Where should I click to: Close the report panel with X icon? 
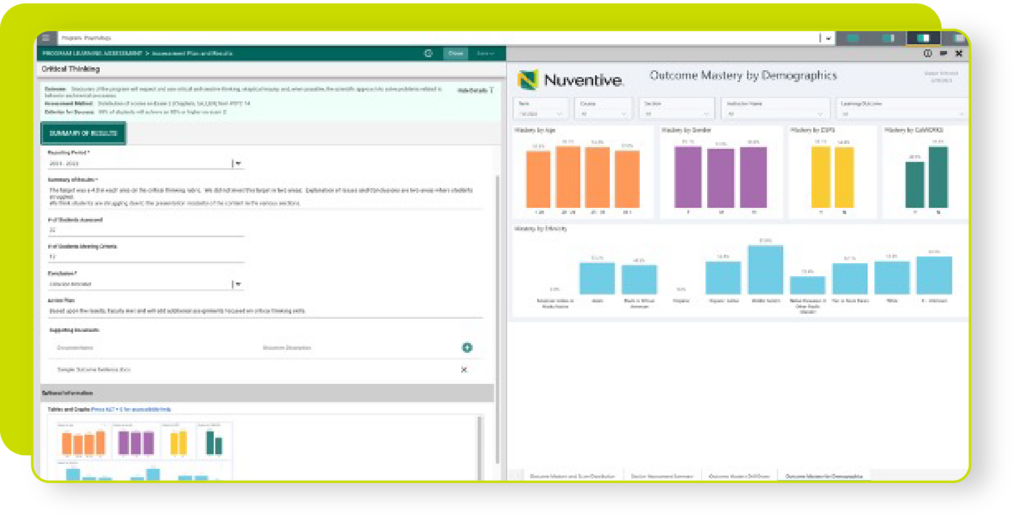point(959,54)
